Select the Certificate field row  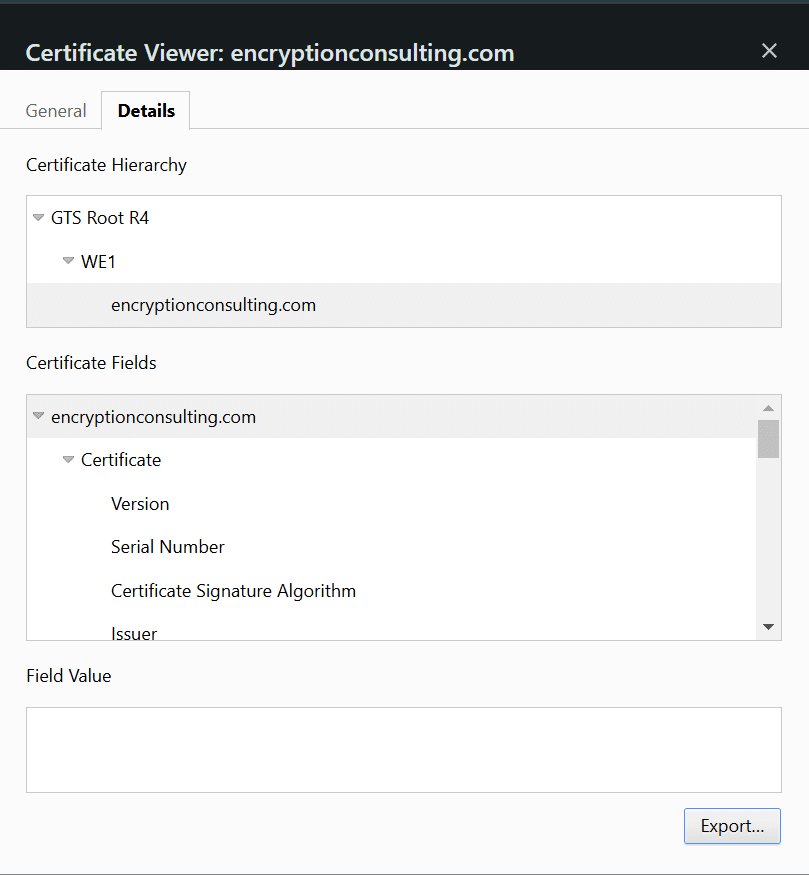click(x=121, y=460)
